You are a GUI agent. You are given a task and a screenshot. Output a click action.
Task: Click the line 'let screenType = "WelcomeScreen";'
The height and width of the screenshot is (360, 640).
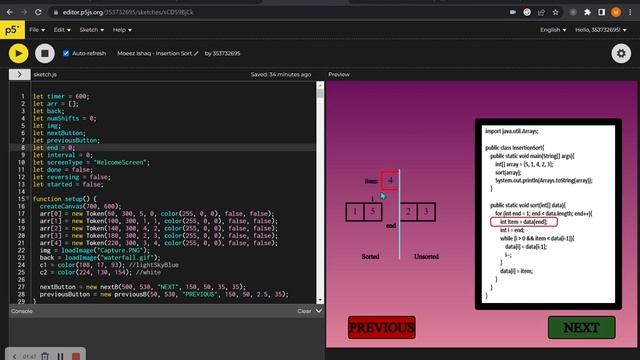(x=91, y=162)
